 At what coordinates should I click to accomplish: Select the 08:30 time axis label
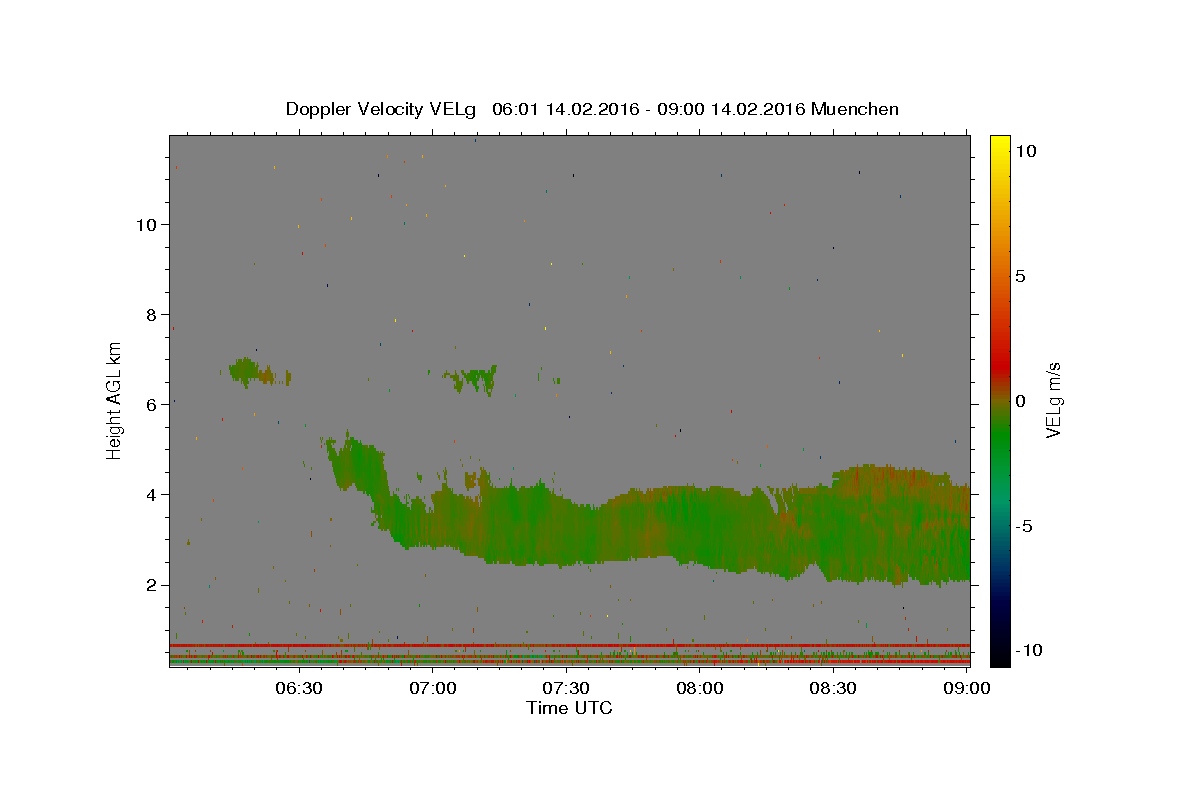pyautogui.click(x=834, y=688)
